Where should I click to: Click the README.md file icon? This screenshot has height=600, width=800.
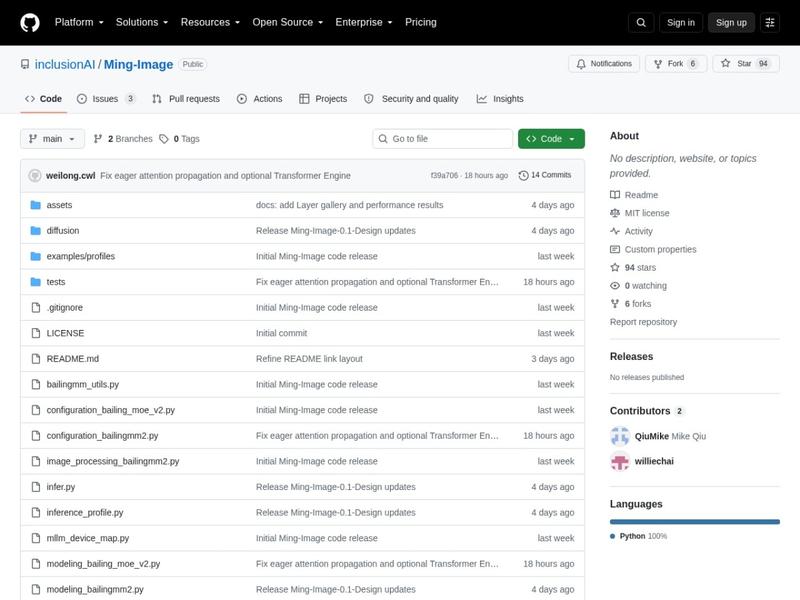pos(36,359)
